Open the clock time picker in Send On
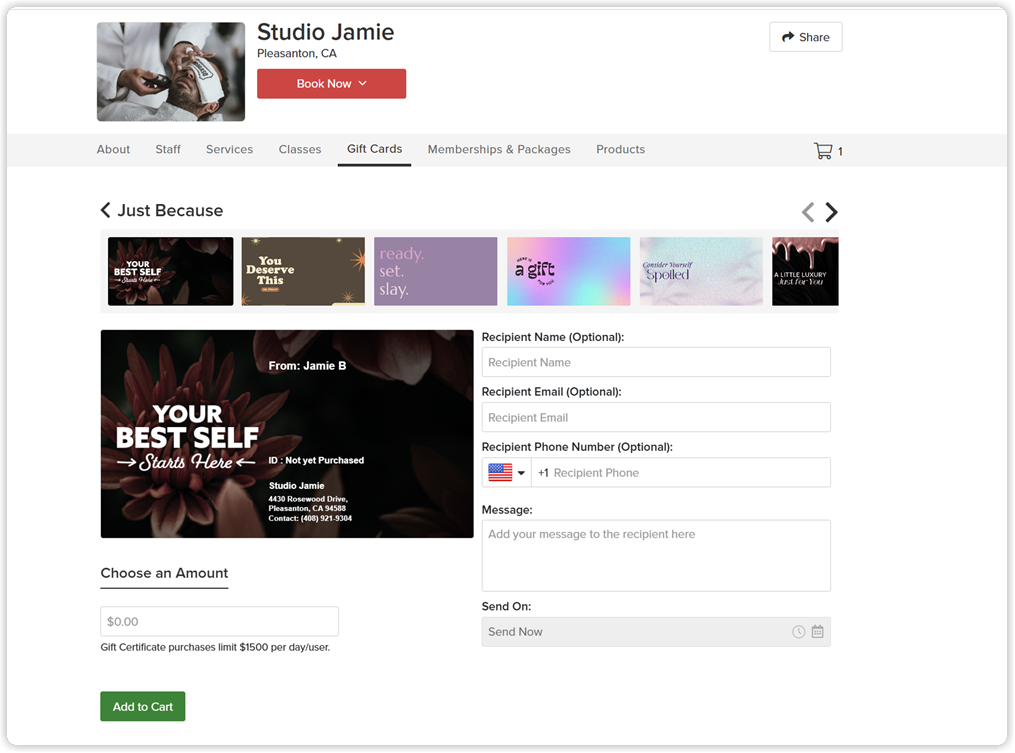The image size is (1015, 753). [x=799, y=632]
